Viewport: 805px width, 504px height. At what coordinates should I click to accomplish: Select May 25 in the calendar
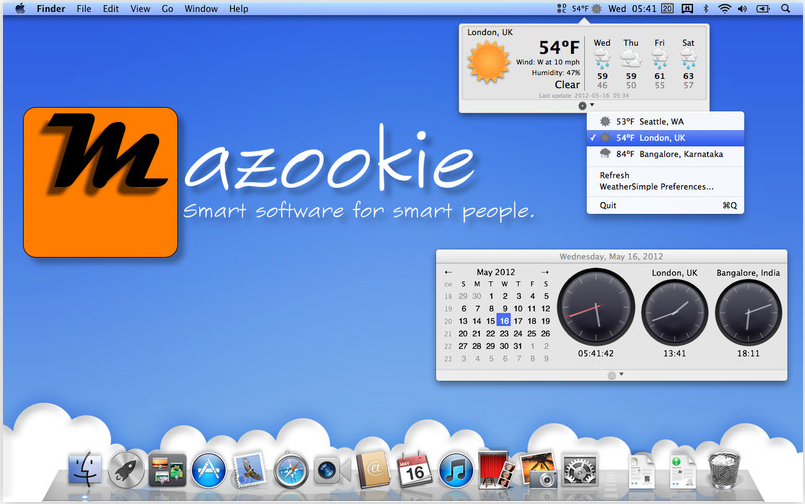pyautogui.click(x=532, y=334)
